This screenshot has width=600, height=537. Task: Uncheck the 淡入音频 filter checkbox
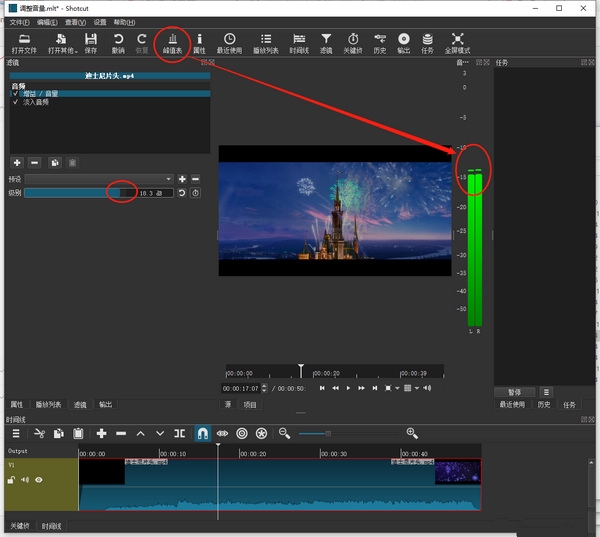15,101
